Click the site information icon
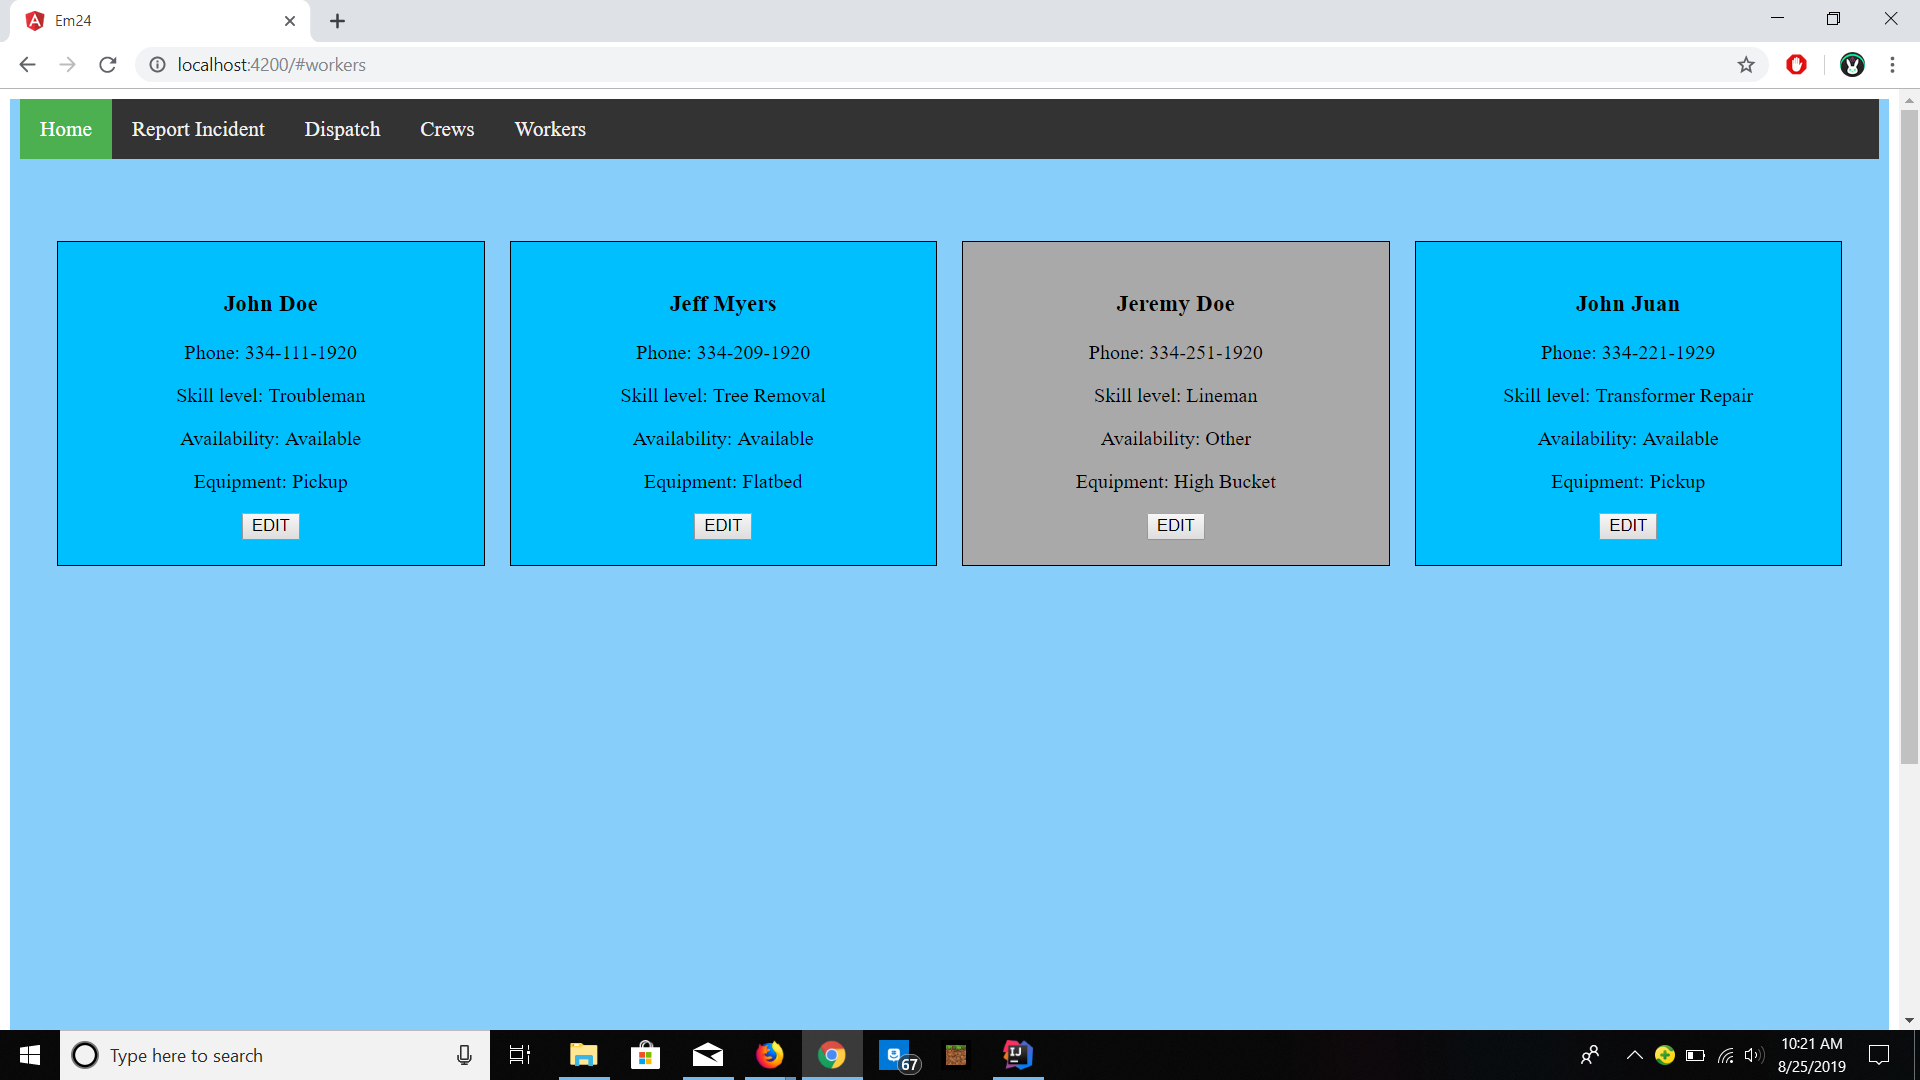 tap(157, 65)
